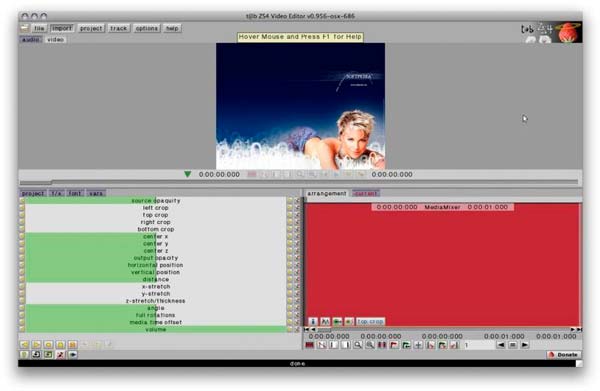
Task: Click the preview seek slider bar
Action: pos(299,182)
